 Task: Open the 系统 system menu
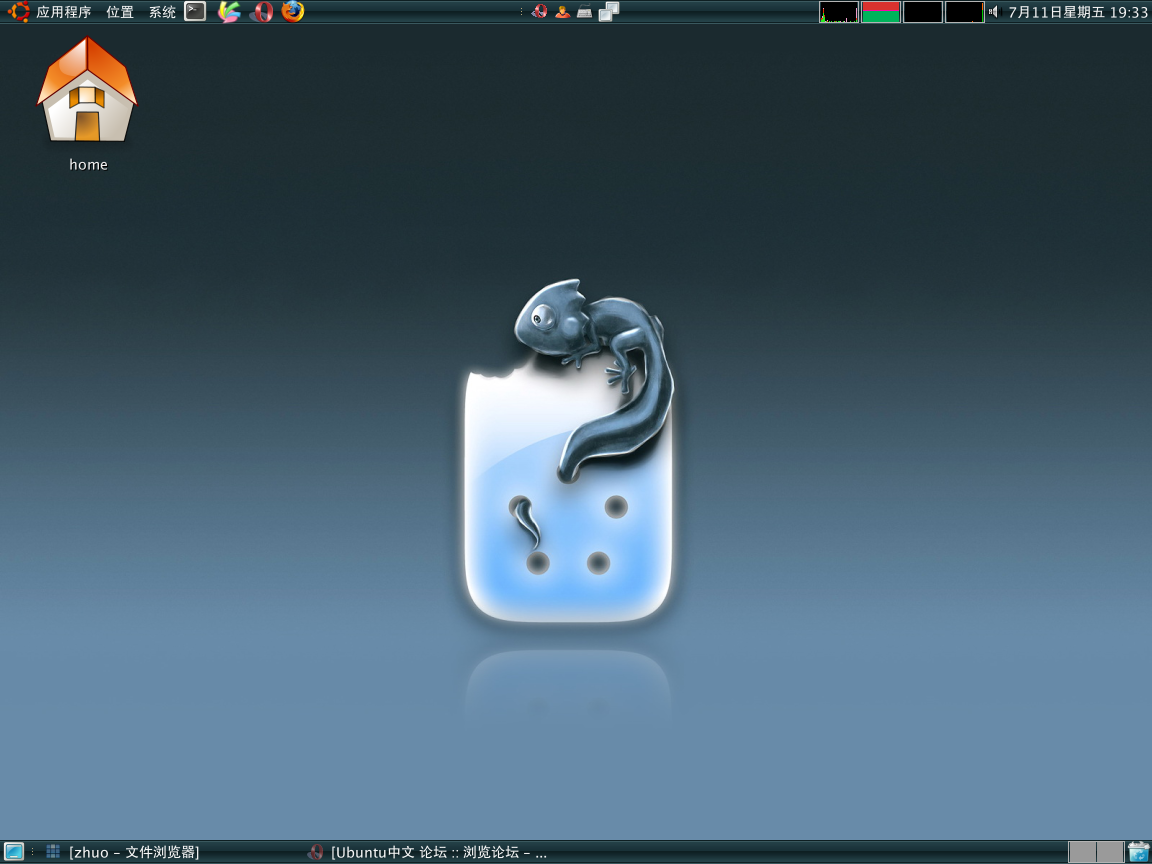162,12
